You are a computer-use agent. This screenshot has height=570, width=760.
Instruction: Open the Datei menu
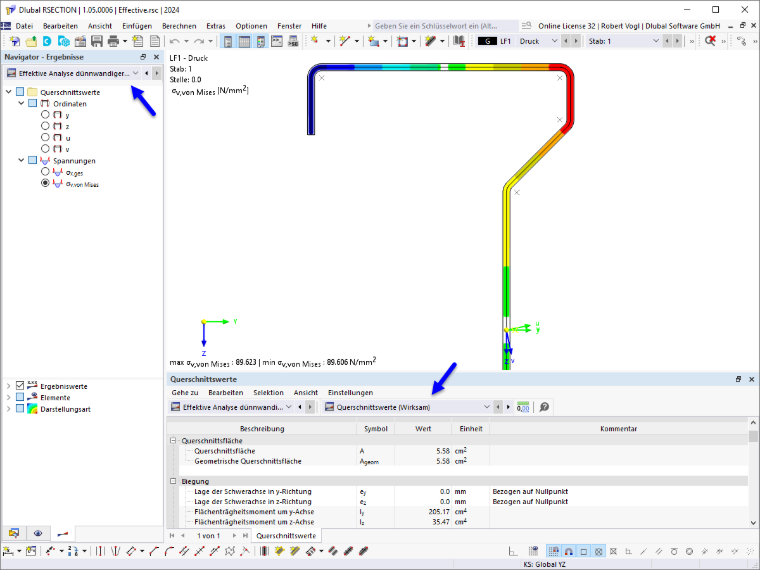[24, 26]
